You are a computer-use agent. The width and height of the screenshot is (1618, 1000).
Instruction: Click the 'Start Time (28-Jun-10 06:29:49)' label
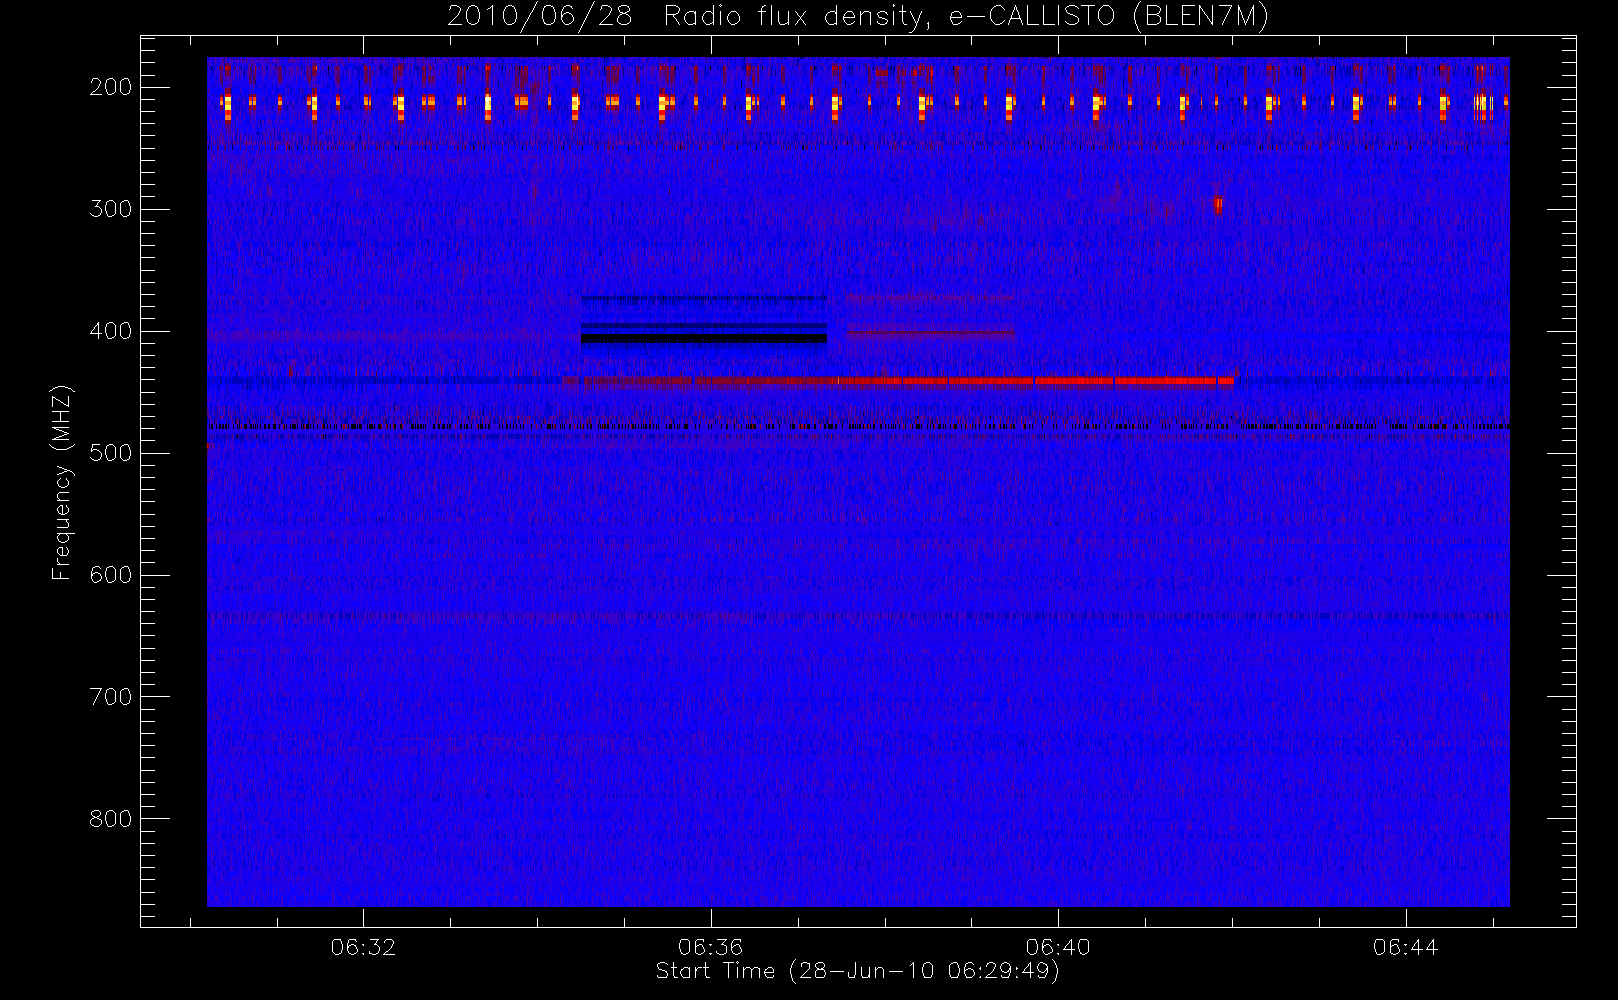(x=857, y=970)
